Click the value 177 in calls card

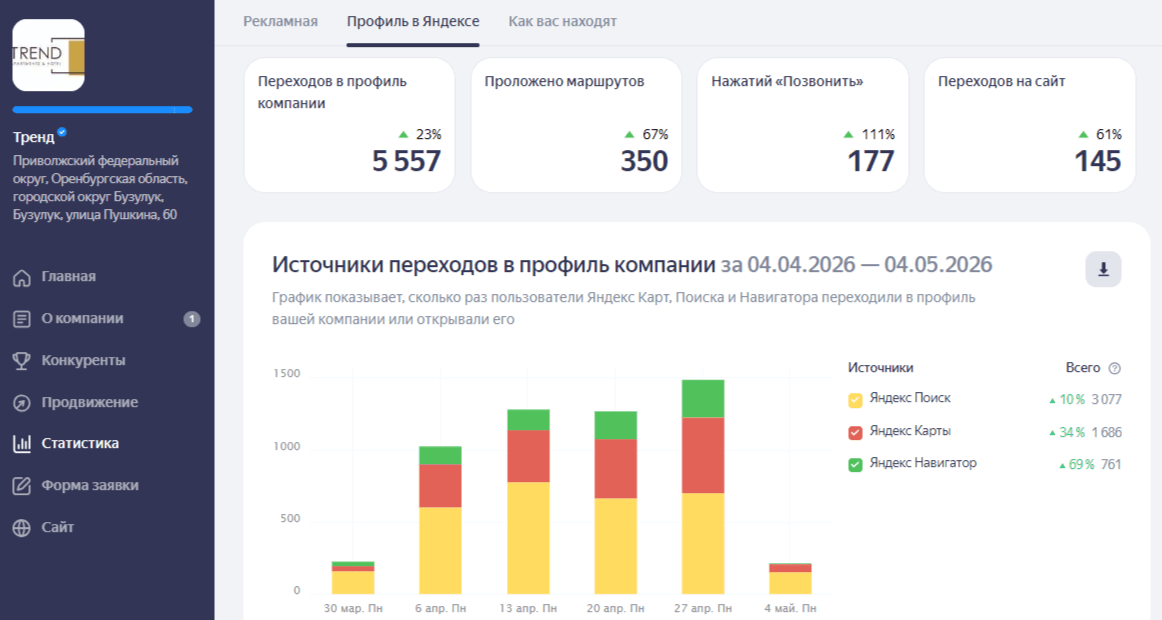click(x=871, y=161)
